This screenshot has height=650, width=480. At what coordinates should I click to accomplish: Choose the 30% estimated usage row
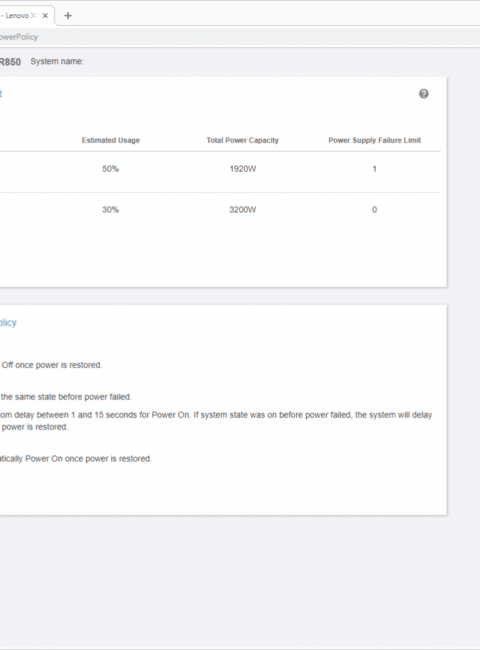click(220, 209)
